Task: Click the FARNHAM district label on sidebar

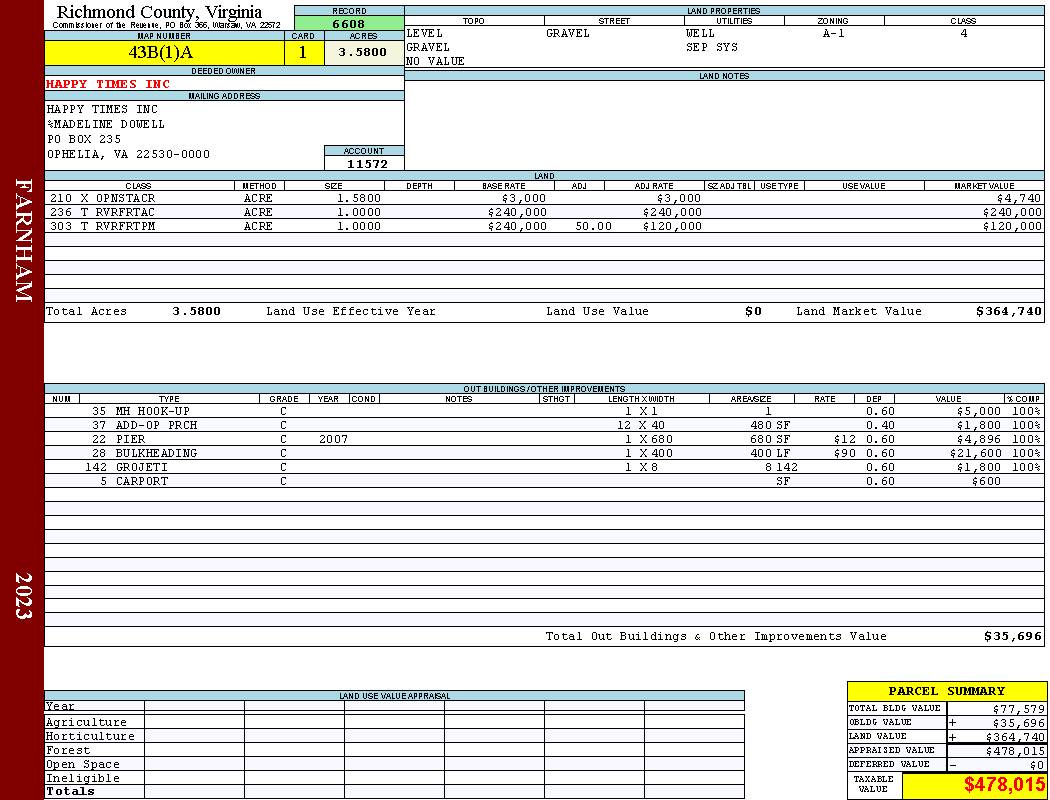Action: (23, 240)
